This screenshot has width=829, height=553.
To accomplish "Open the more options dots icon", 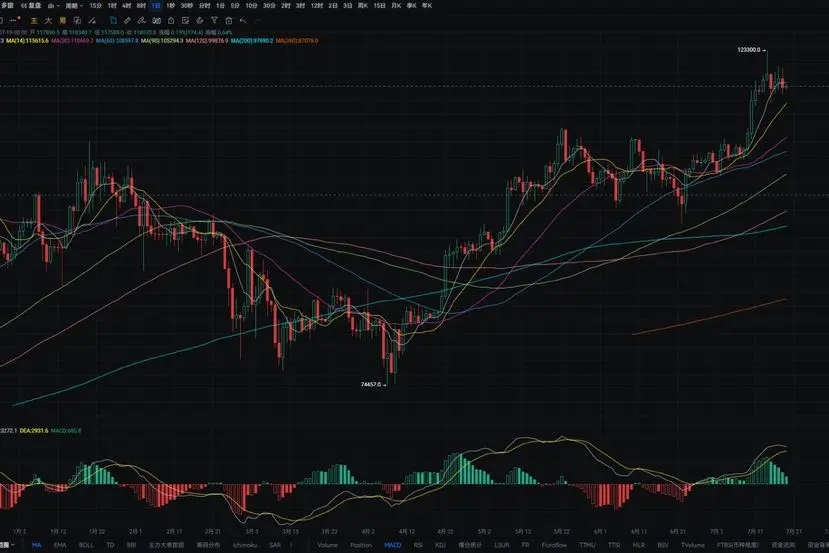I will (14, 20).
